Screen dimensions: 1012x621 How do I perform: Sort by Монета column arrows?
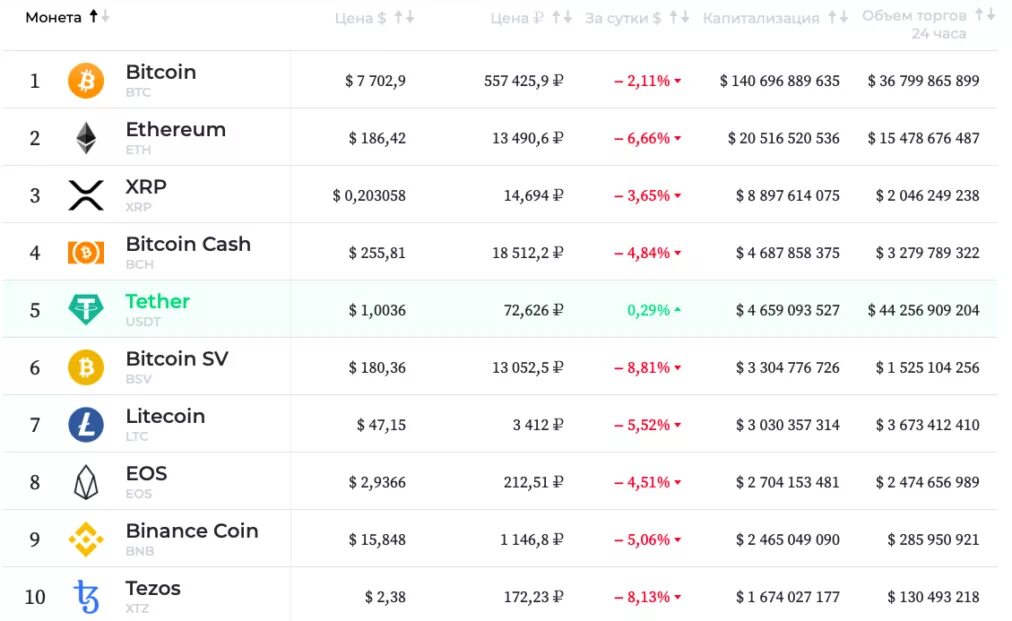point(100,17)
